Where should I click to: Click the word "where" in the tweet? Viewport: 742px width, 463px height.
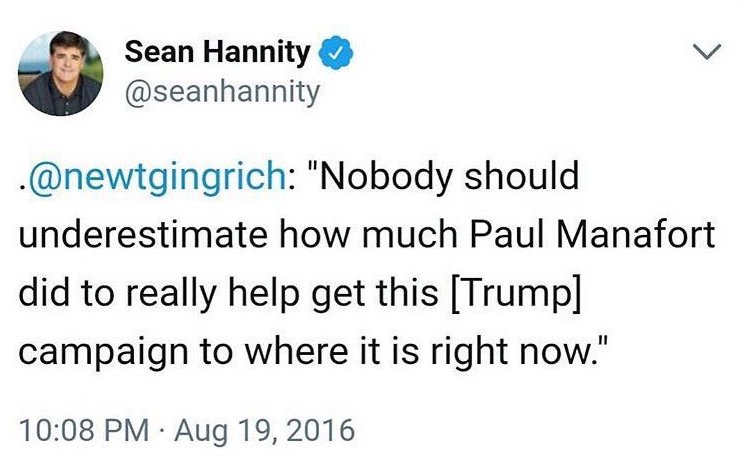point(296,352)
